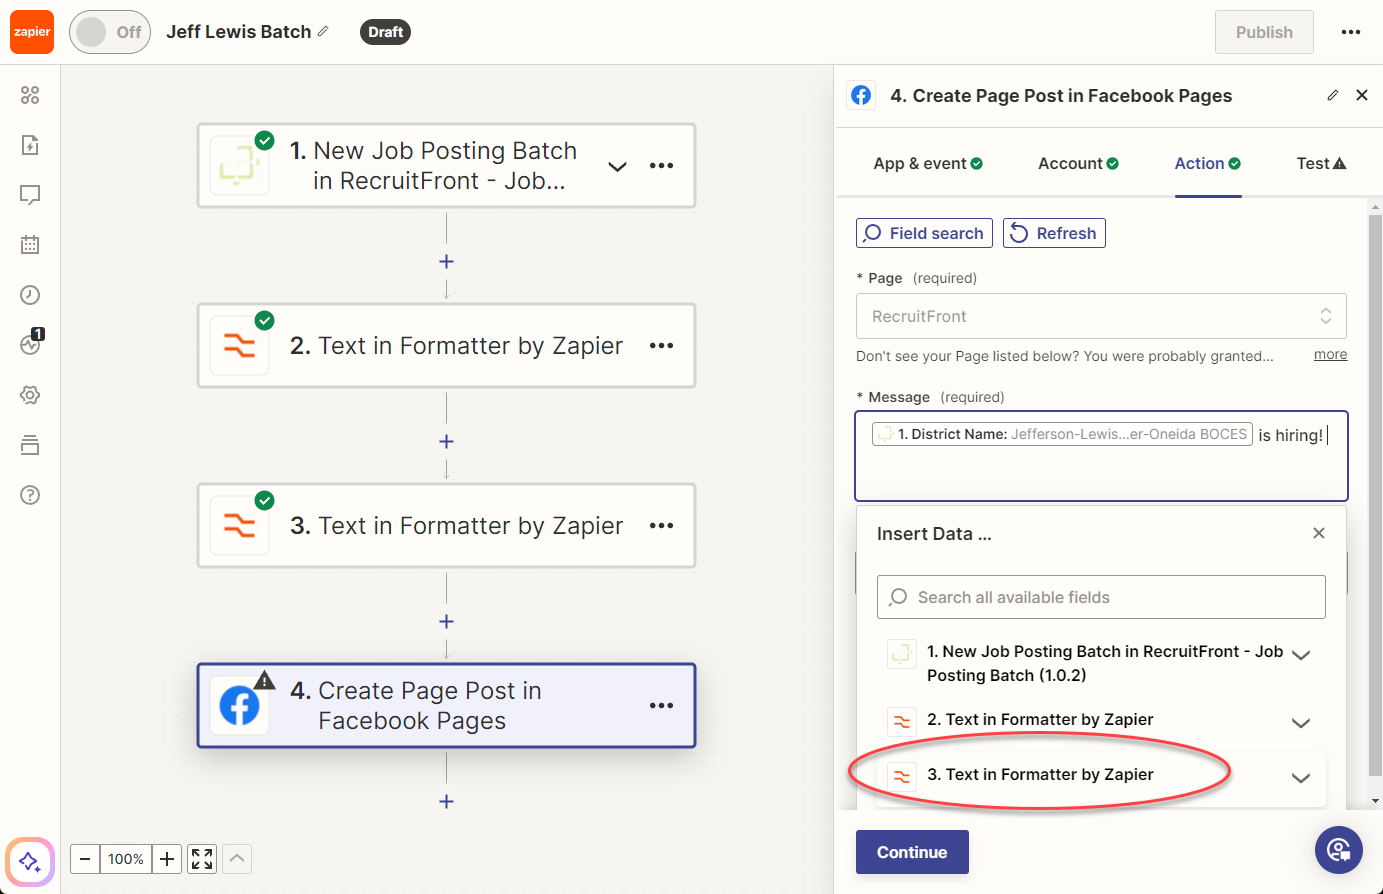Open the Page dropdown showing RecruitFront
Viewport: 1383px width, 894px height.
pyautogui.click(x=1101, y=316)
